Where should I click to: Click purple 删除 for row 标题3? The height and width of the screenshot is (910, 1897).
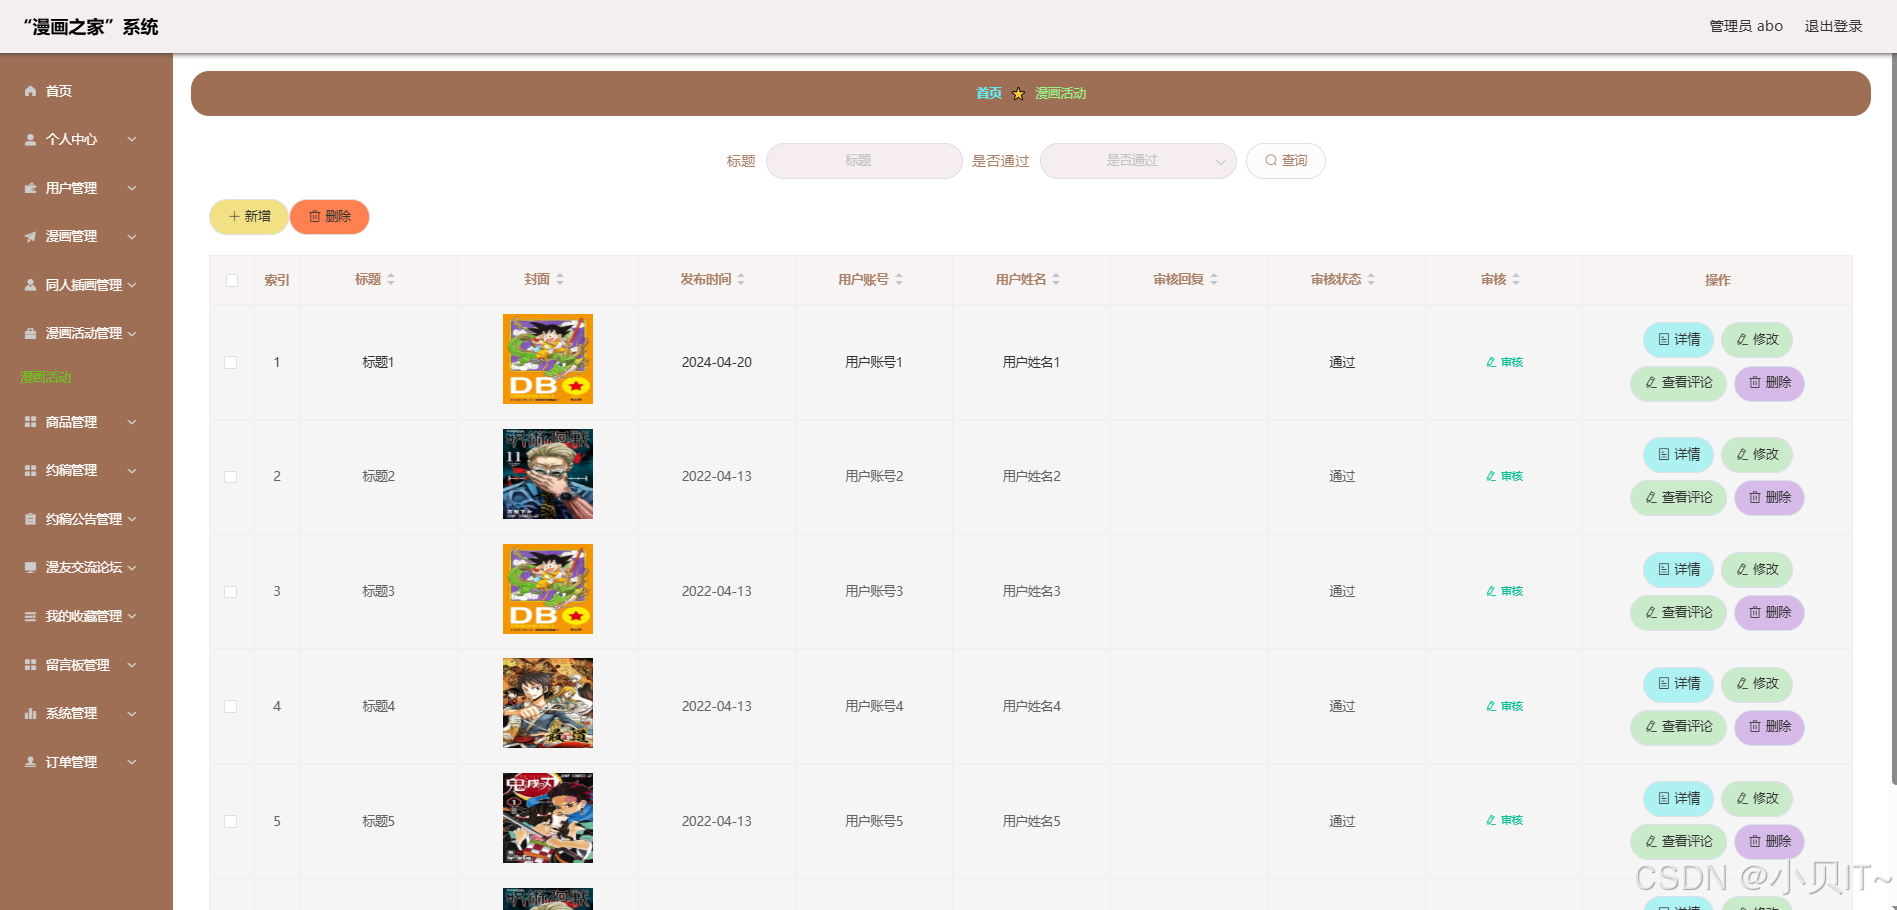(1769, 613)
